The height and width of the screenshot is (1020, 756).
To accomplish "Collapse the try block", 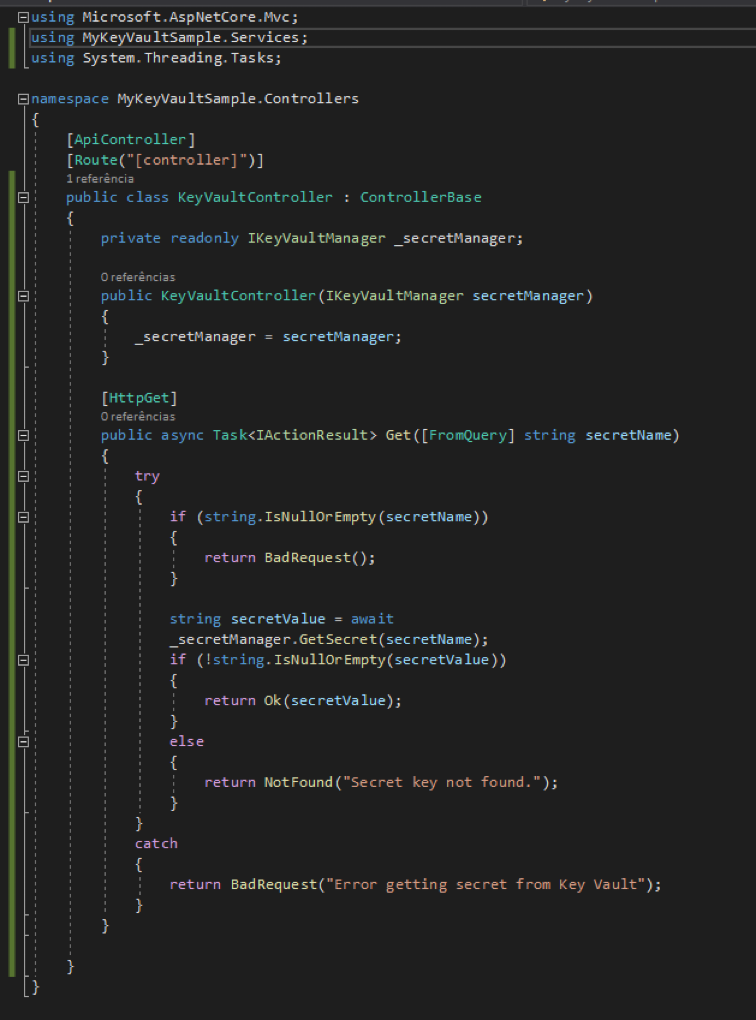I will tap(23, 476).
